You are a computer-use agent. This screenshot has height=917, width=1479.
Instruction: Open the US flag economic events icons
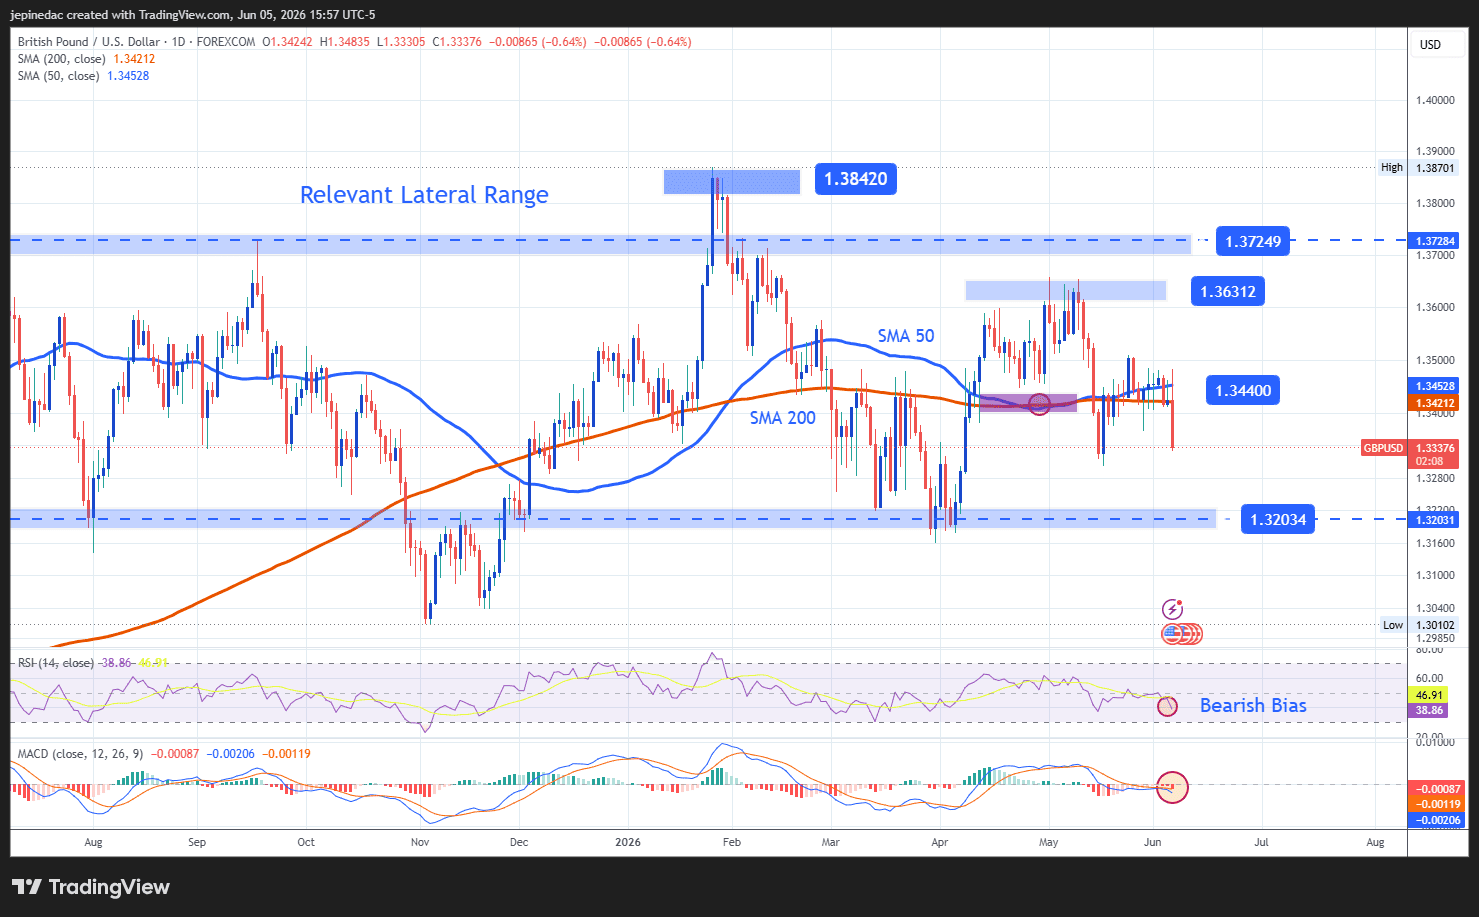(x=1181, y=634)
